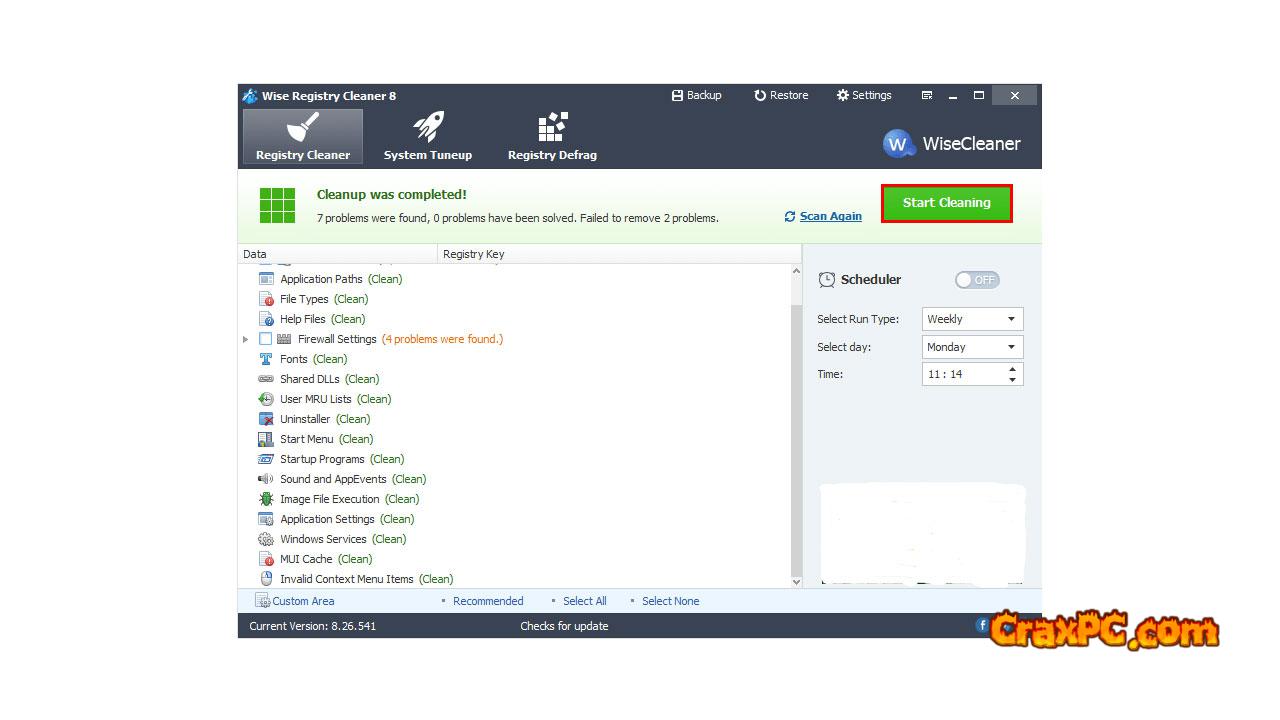Viewport: 1280px width, 720px height.
Task: Click the Help Files row icon
Action: pyautogui.click(x=266, y=319)
